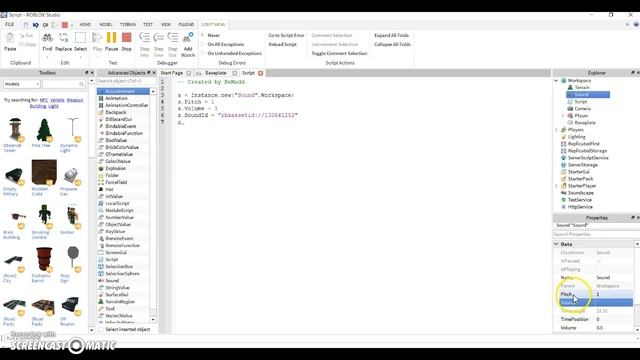Click the Step Out debugger icon
640x360 pixels.
pyautogui.click(x=173, y=38)
